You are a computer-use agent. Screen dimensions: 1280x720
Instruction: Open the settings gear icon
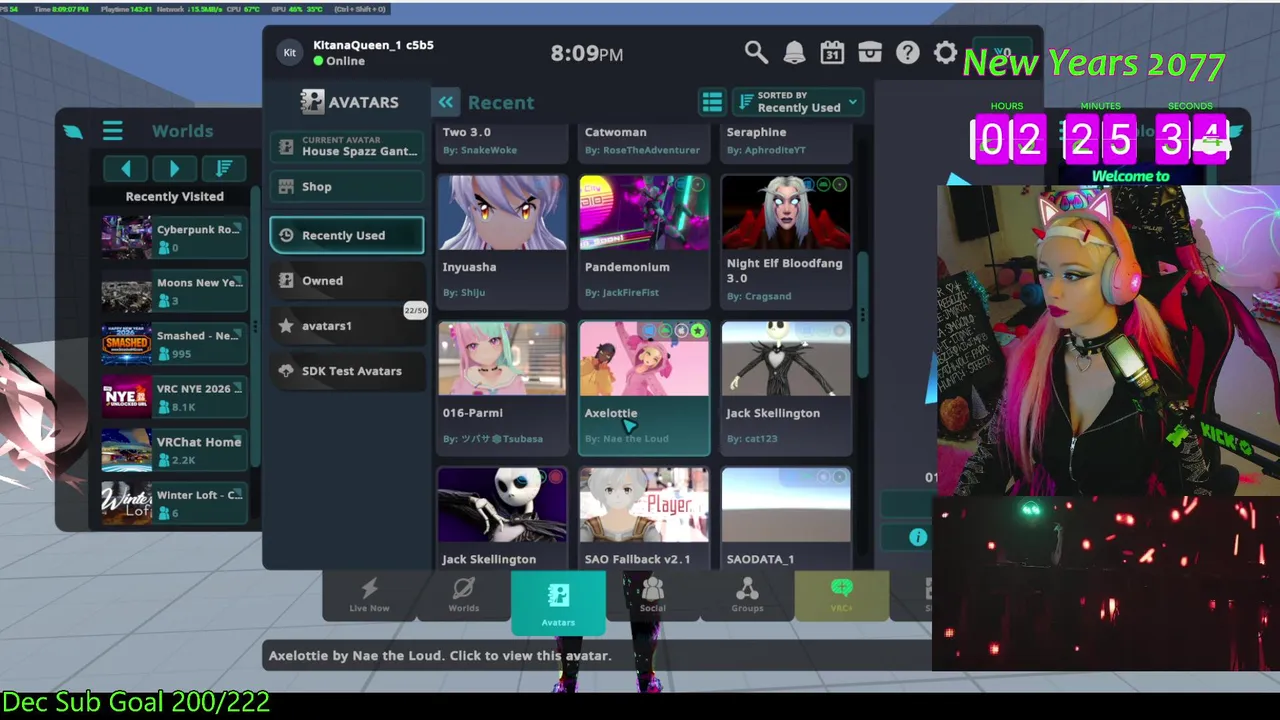(945, 53)
